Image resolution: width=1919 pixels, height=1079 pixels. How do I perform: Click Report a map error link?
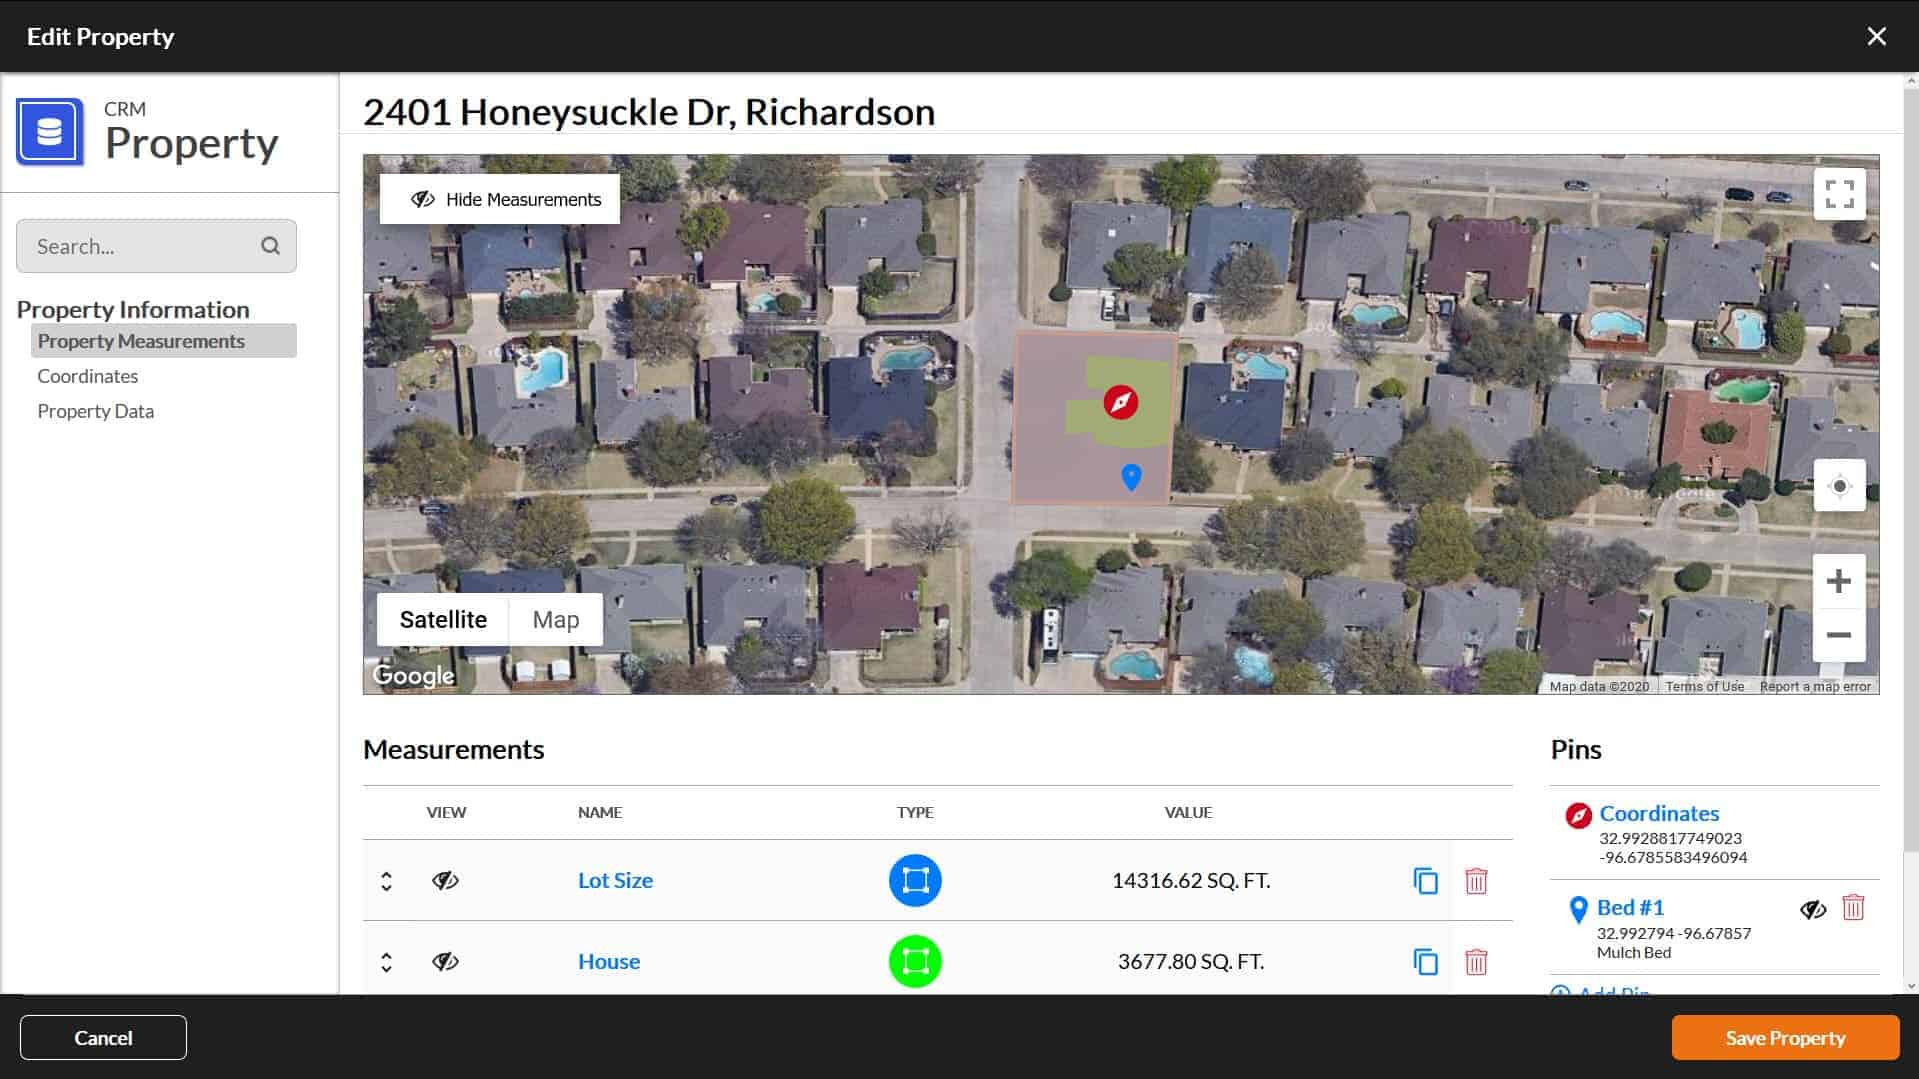1815,686
